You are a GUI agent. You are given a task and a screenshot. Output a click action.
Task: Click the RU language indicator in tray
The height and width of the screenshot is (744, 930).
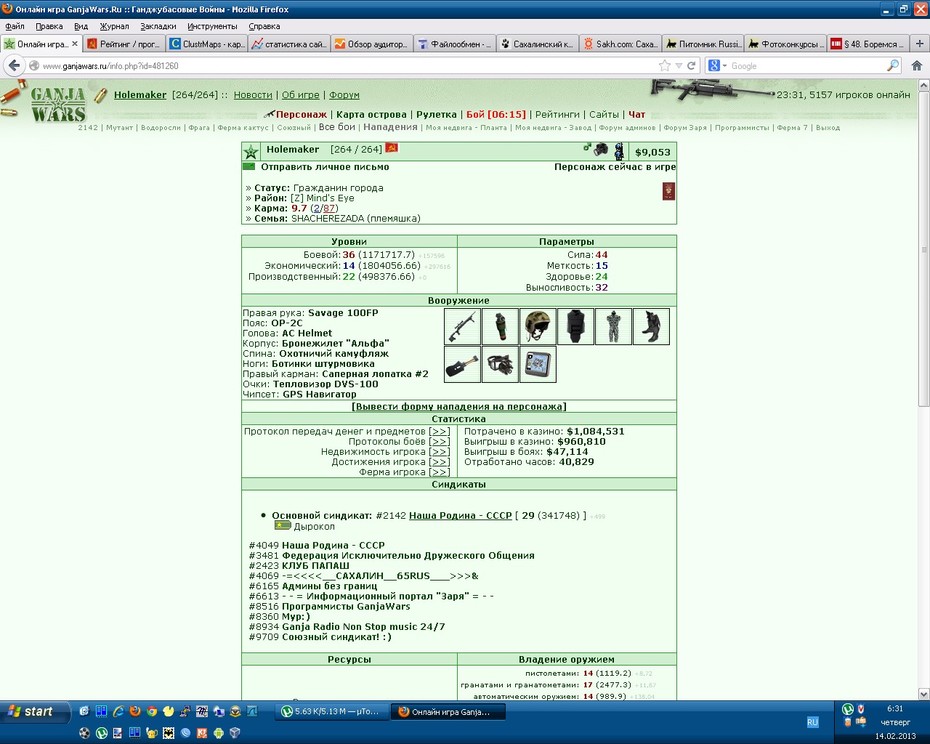click(812, 721)
